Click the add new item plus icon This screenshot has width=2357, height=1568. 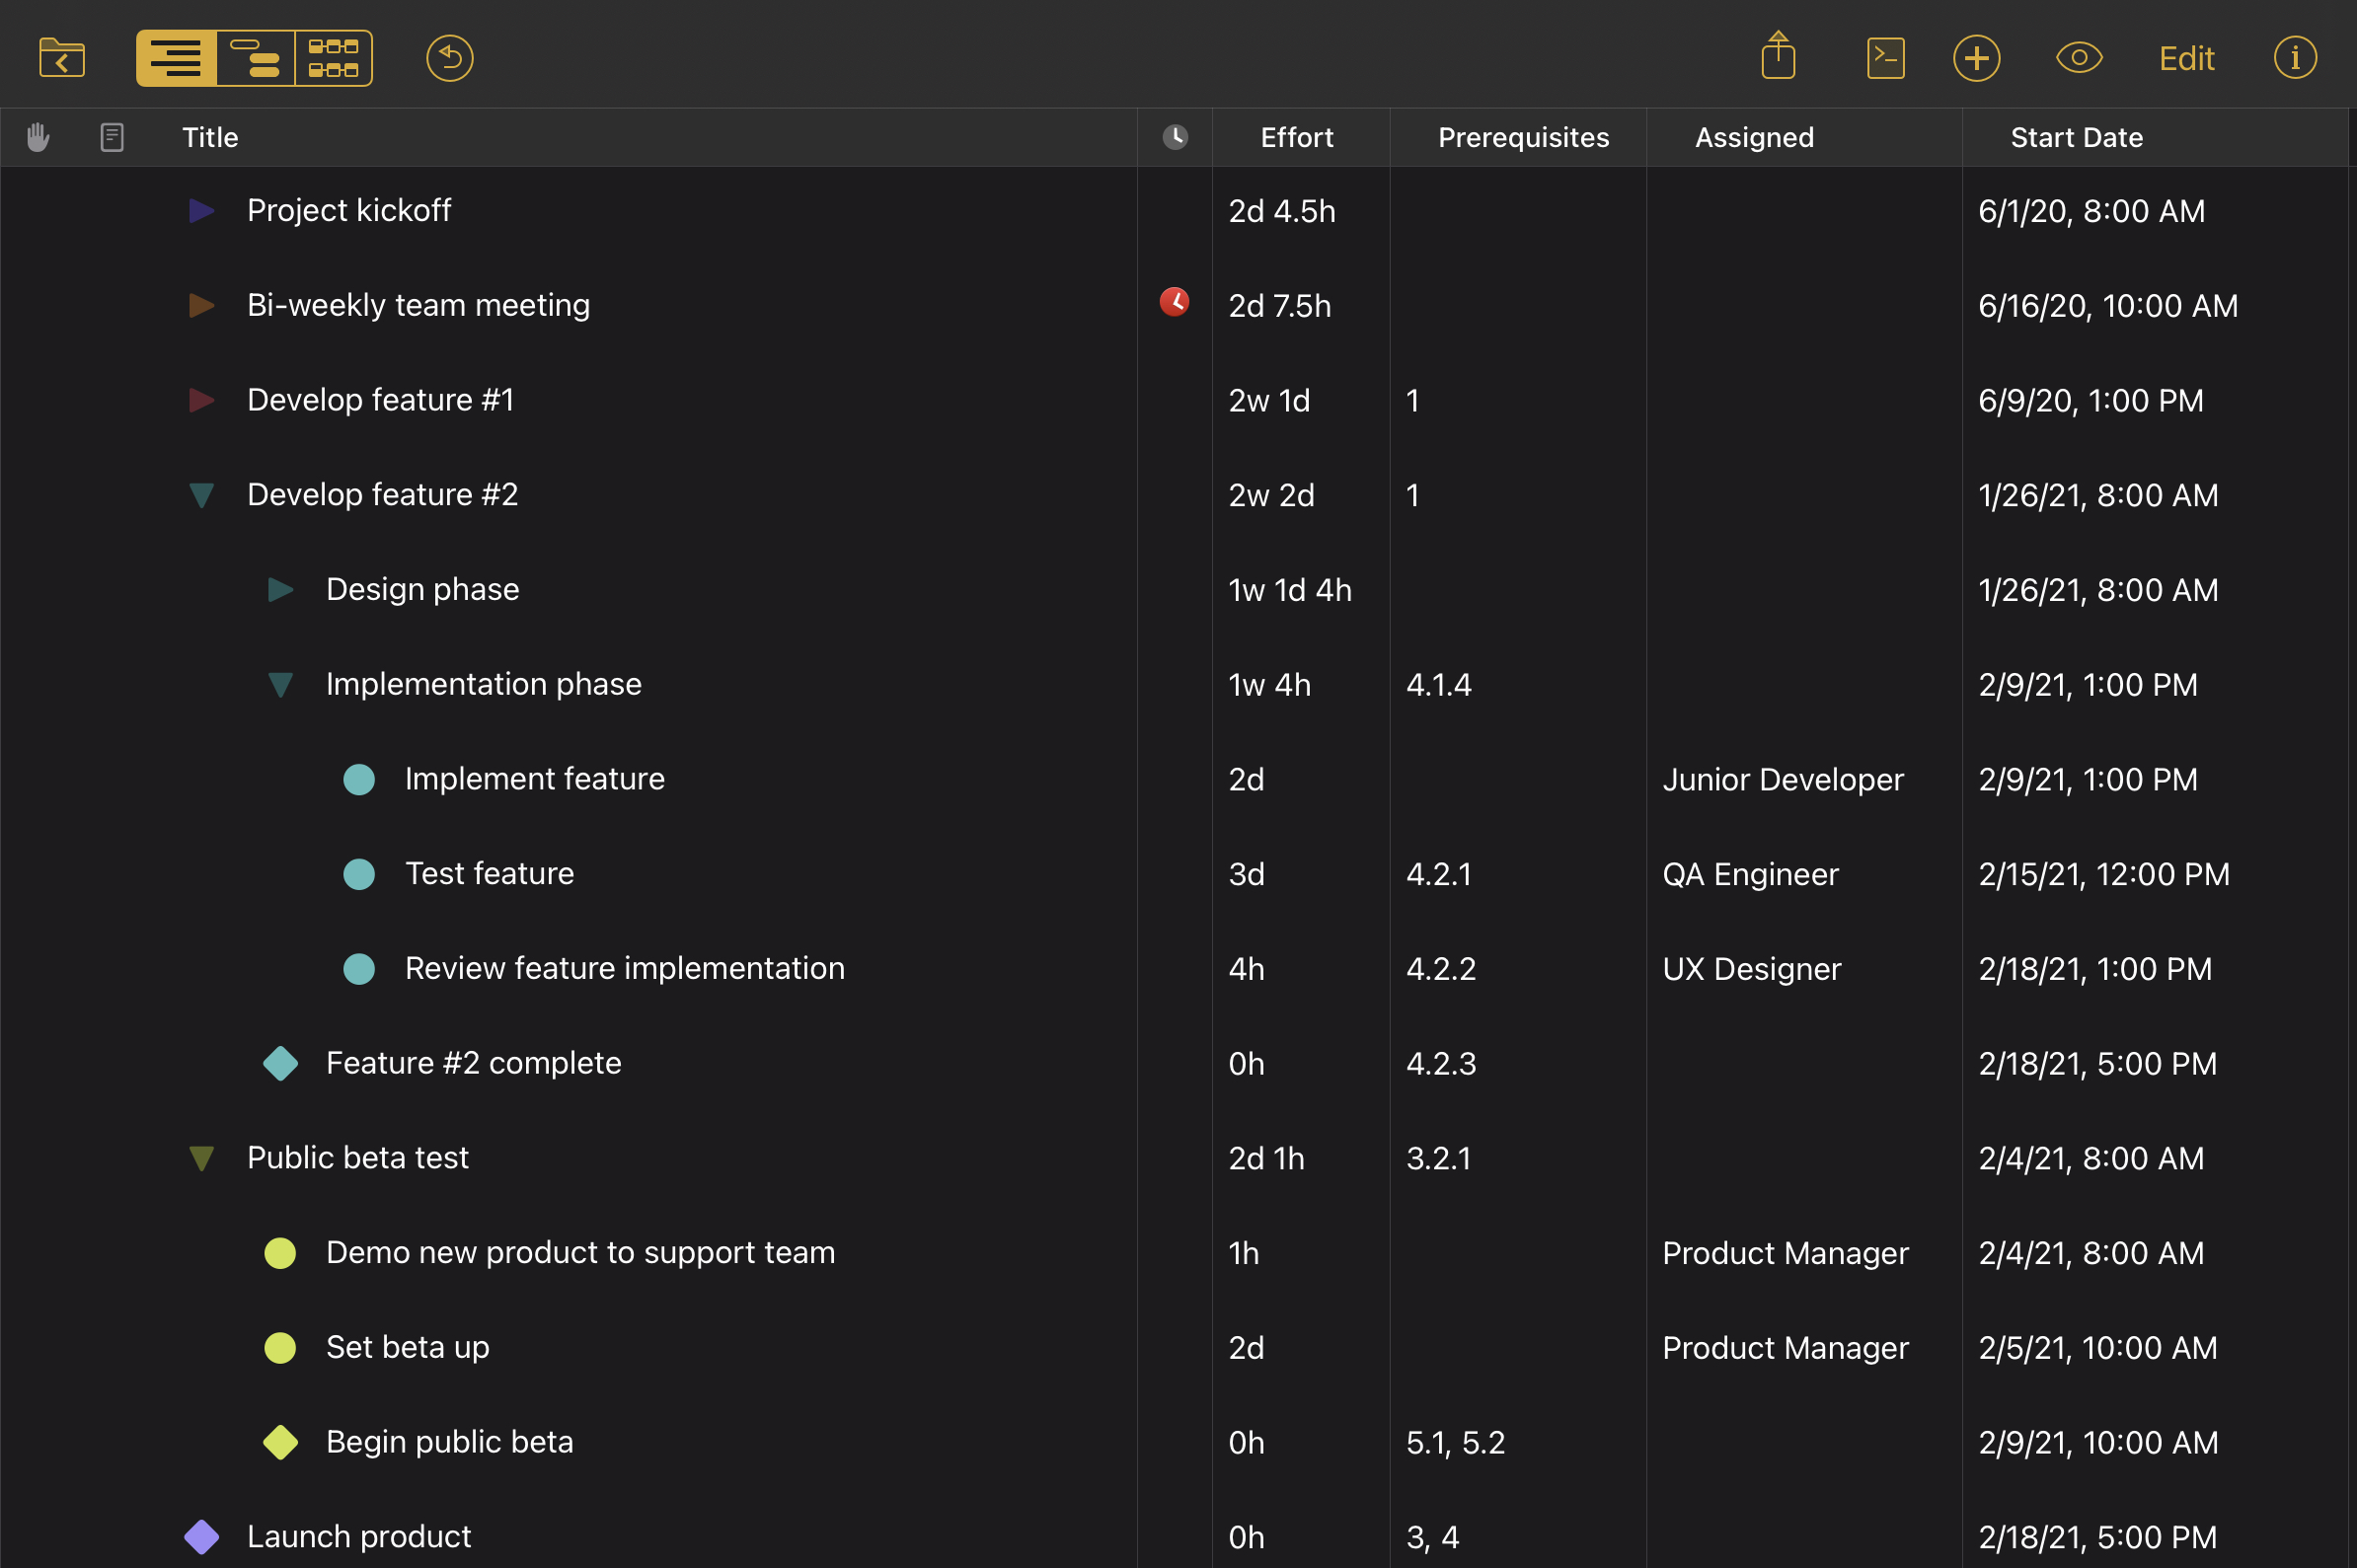pyautogui.click(x=1976, y=59)
